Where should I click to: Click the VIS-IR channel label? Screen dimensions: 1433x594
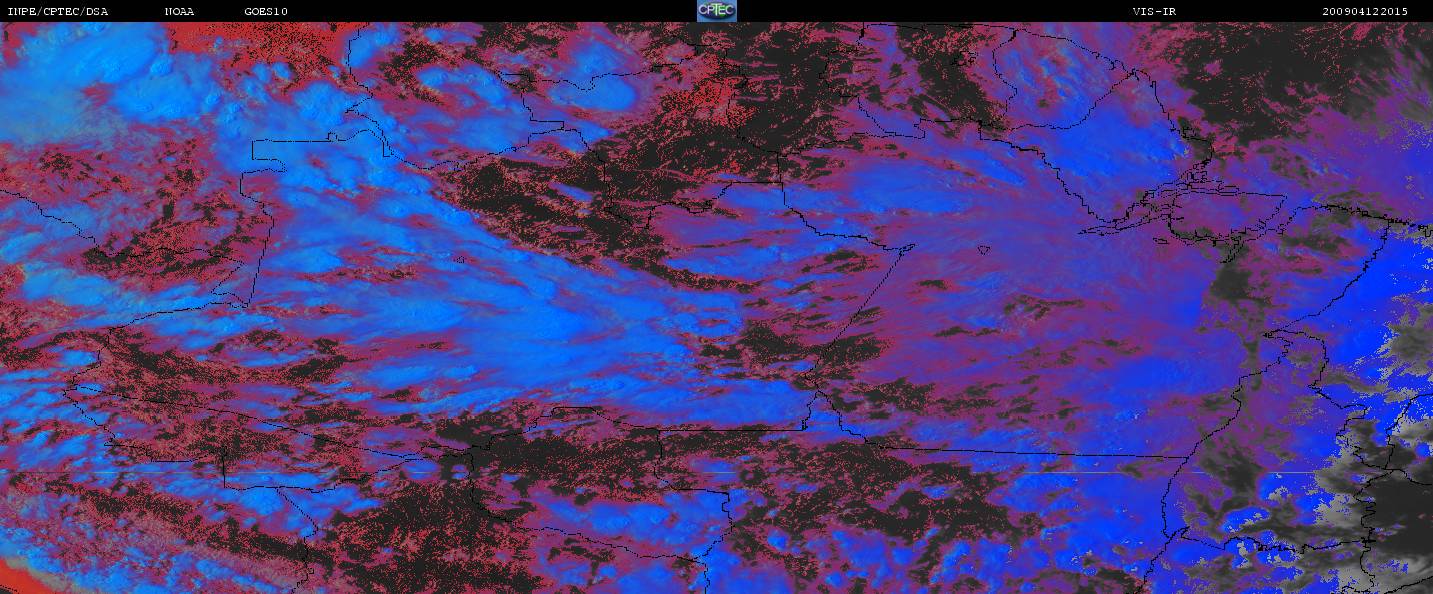1153,11
